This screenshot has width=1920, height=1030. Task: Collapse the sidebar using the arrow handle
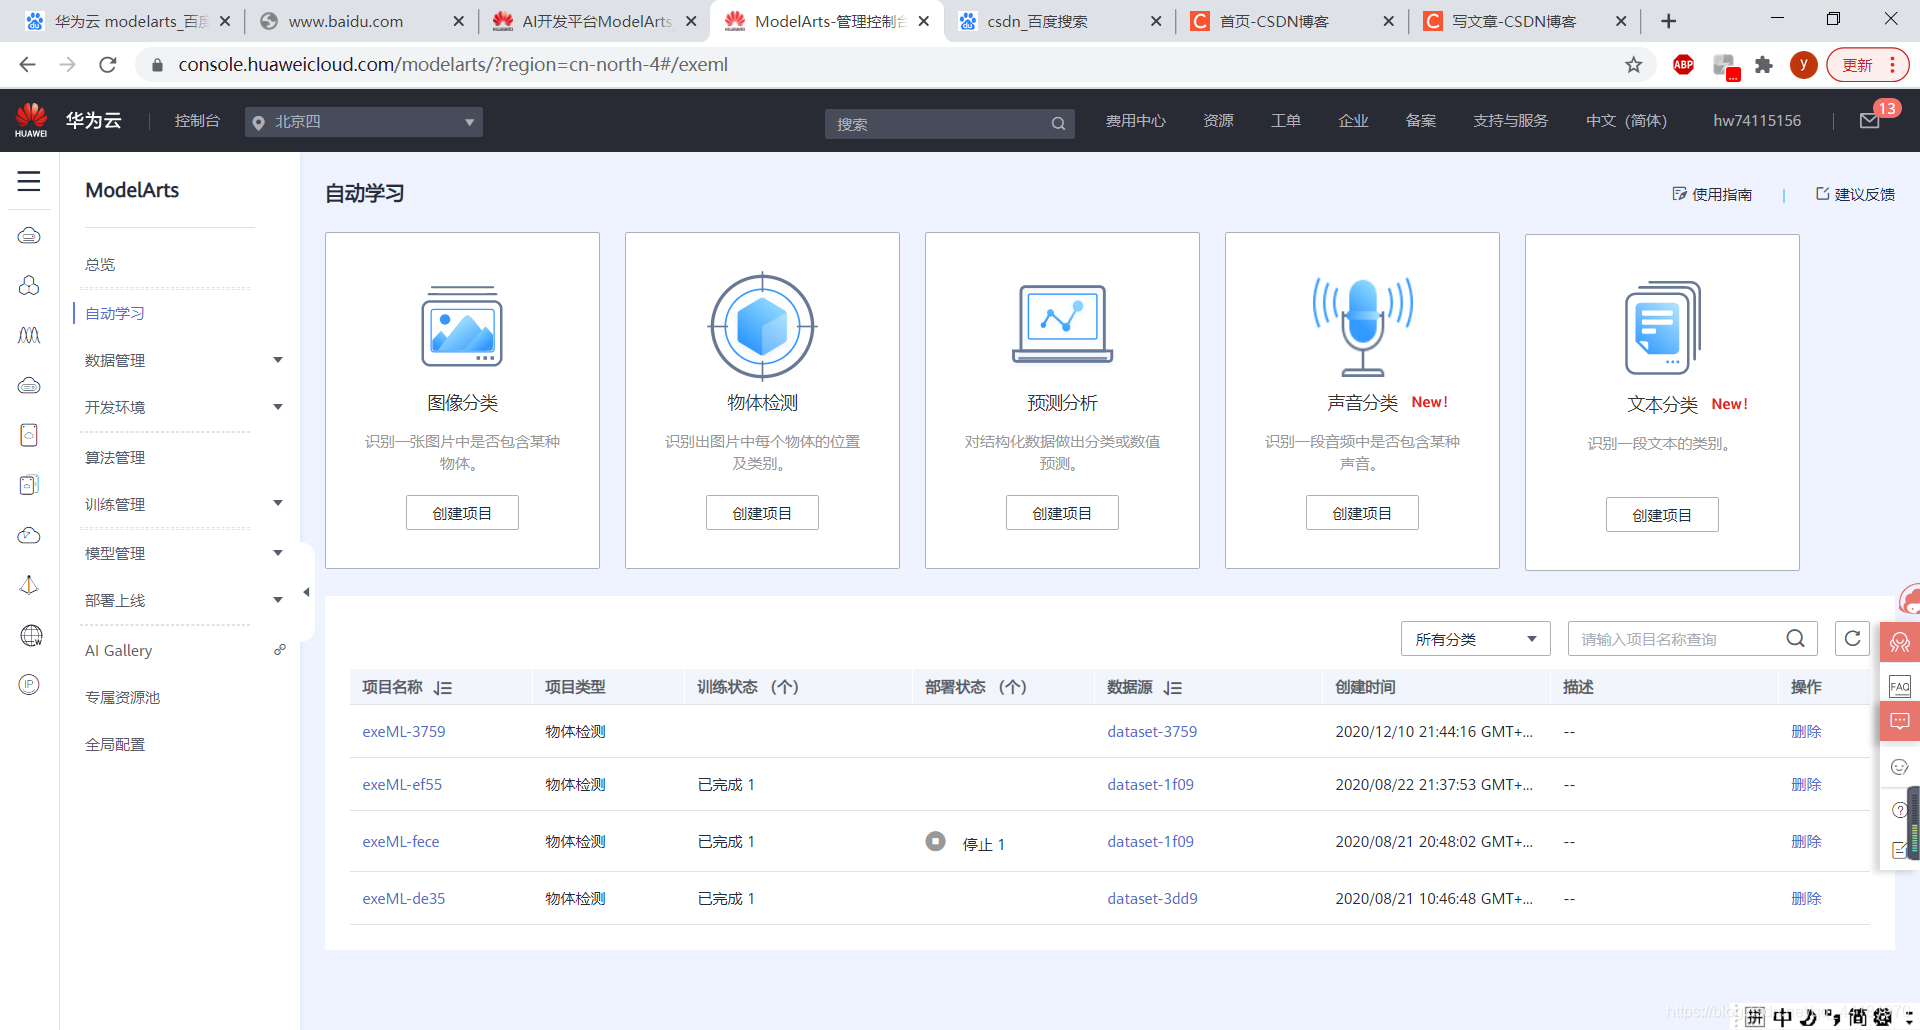306,592
